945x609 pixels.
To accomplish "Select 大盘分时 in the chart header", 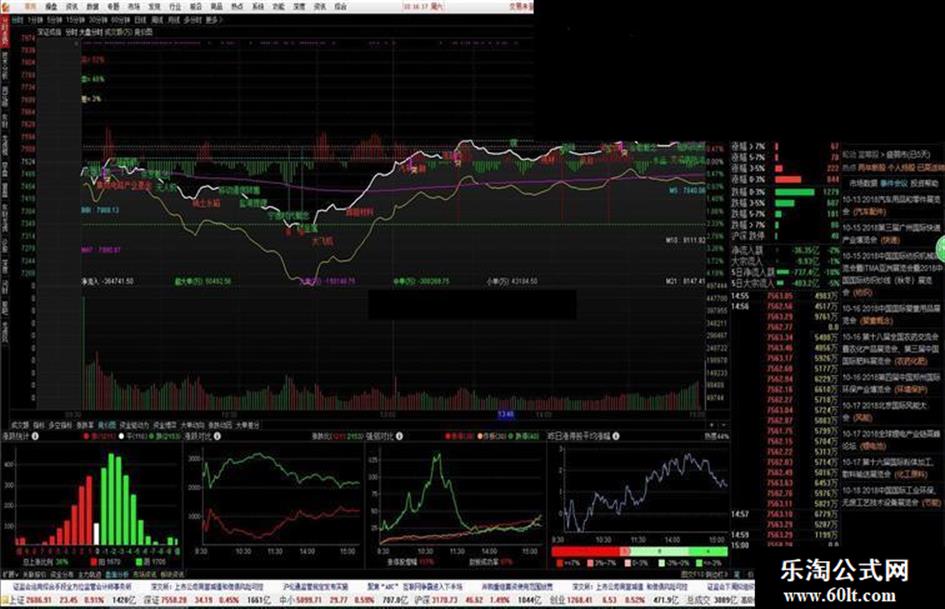I will [90, 32].
